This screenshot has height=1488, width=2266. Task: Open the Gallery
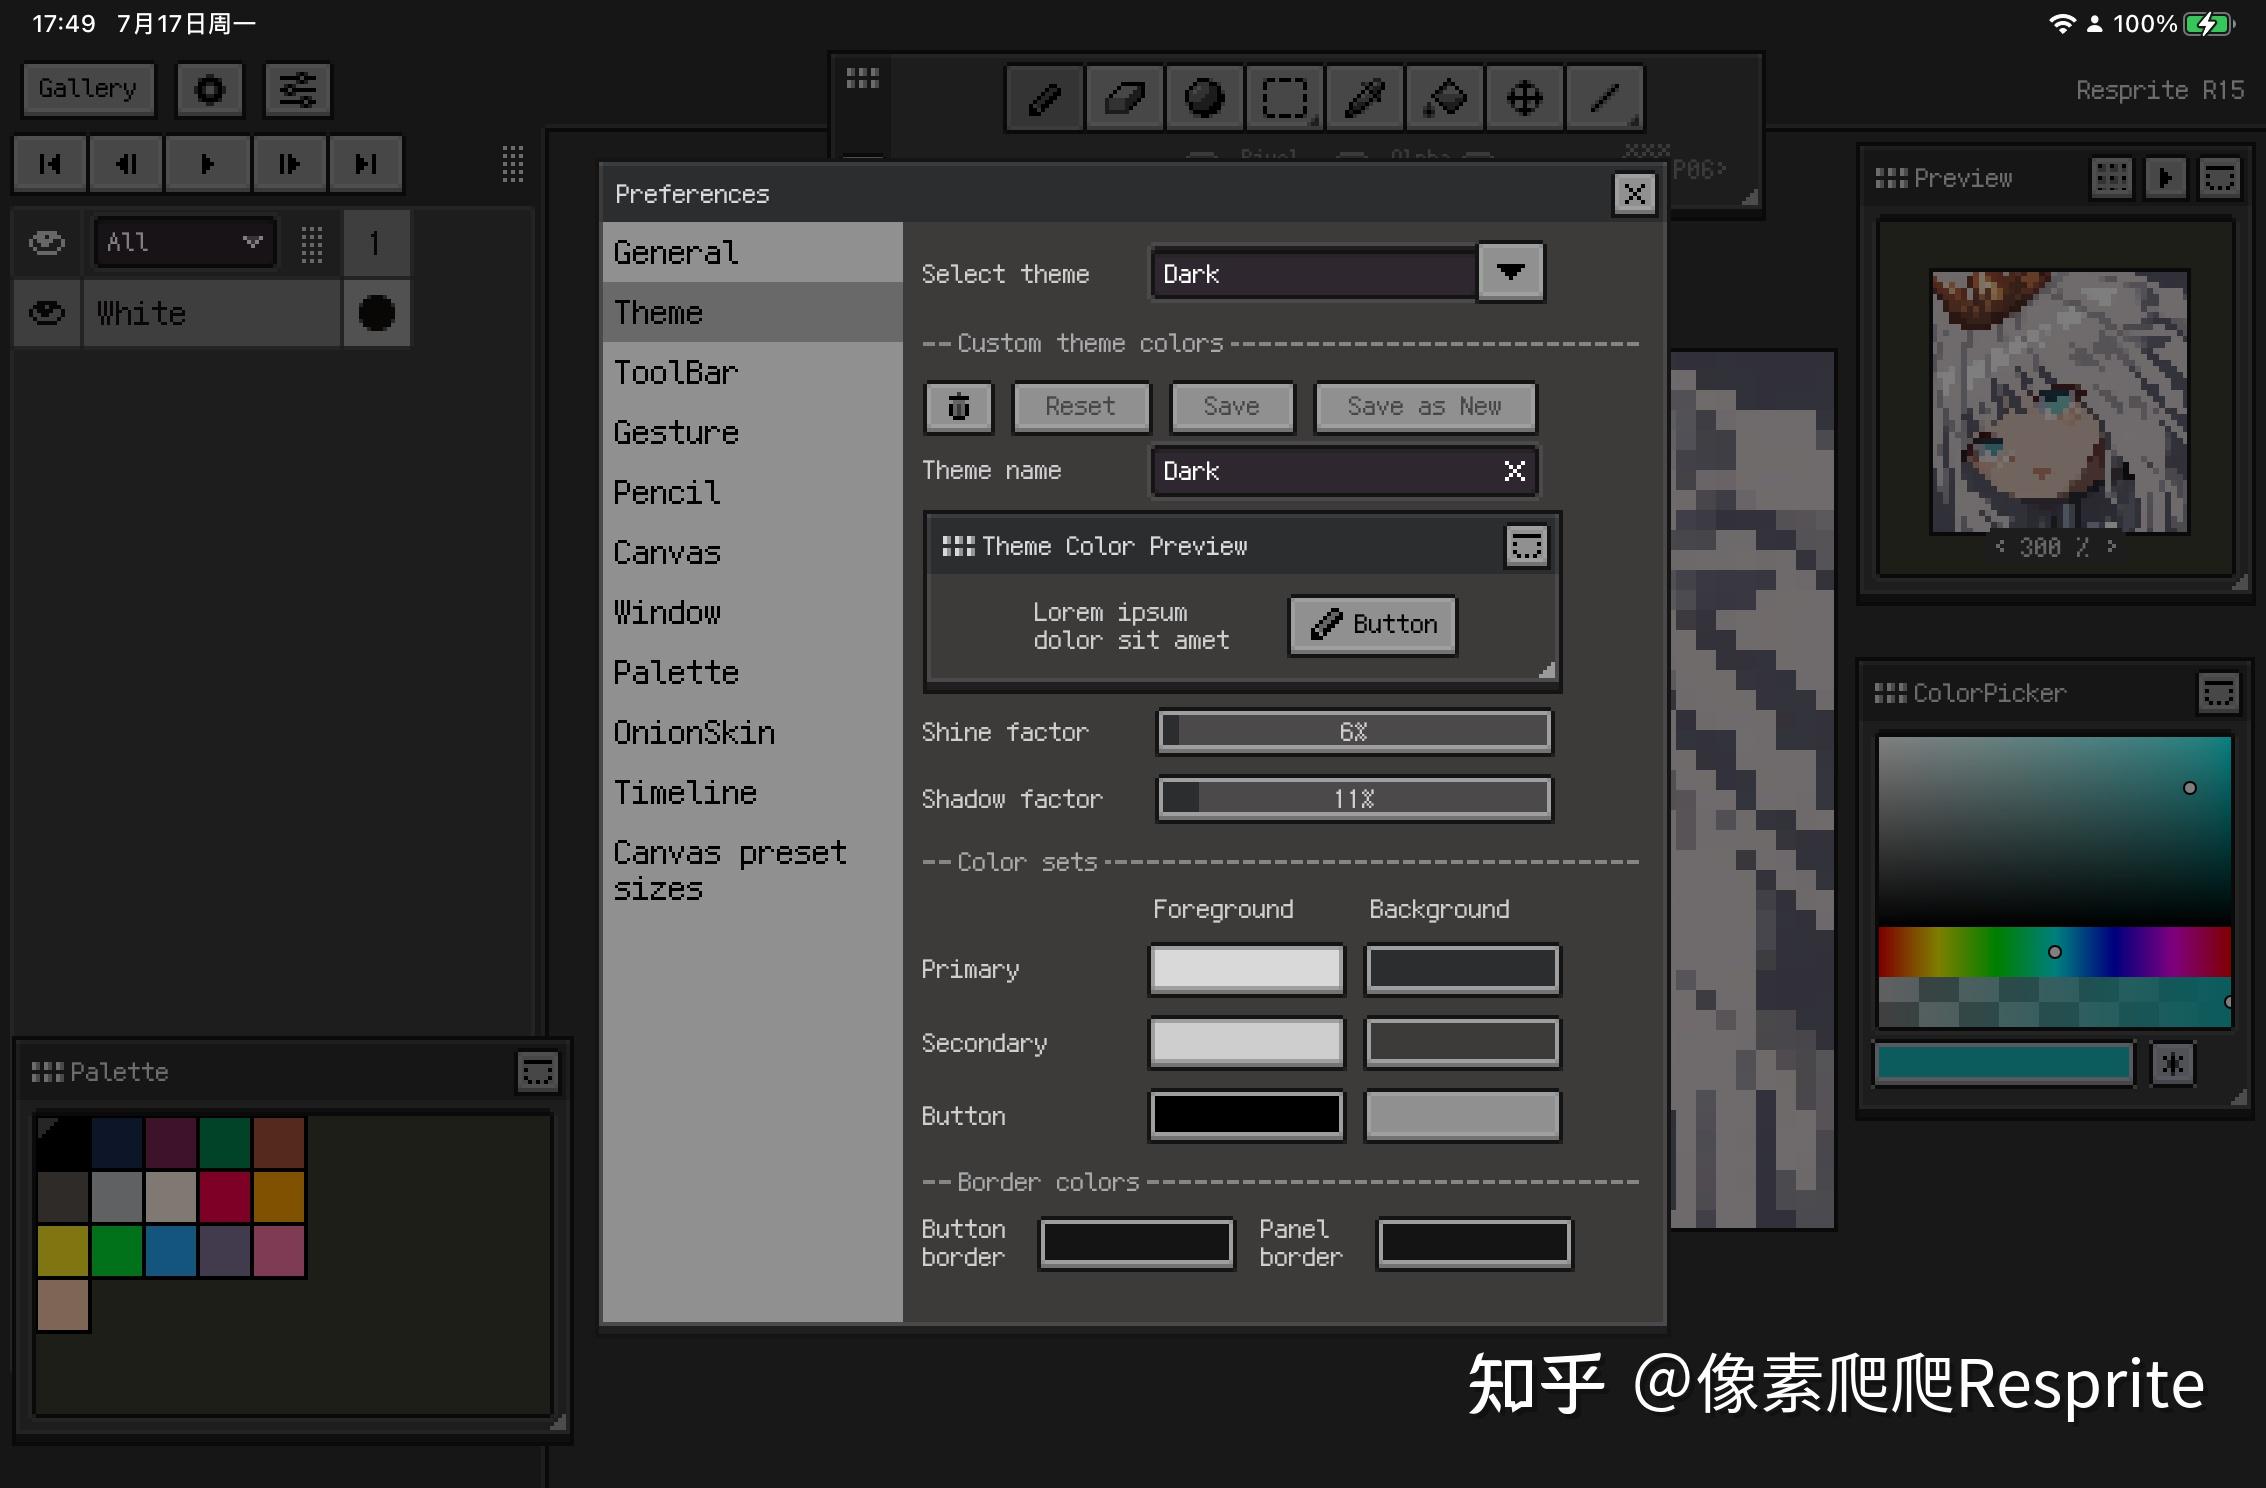[x=88, y=89]
